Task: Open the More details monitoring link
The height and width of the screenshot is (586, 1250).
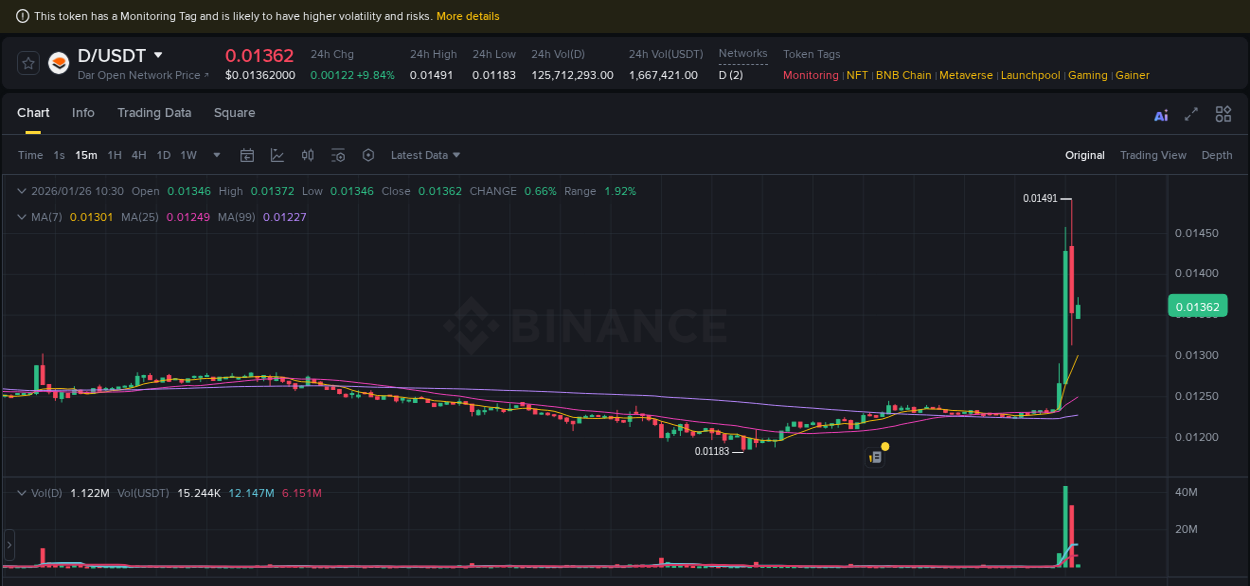Action: (x=468, y=16)
